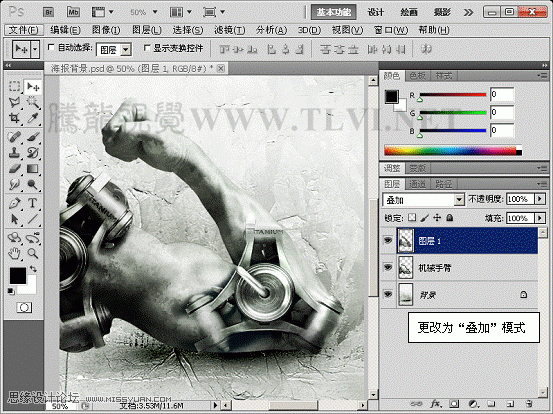Image resolution: width=553 pixels, height=414 pixels.
Task: Open the 填充 slider arrow
Action: pos(540,218)
